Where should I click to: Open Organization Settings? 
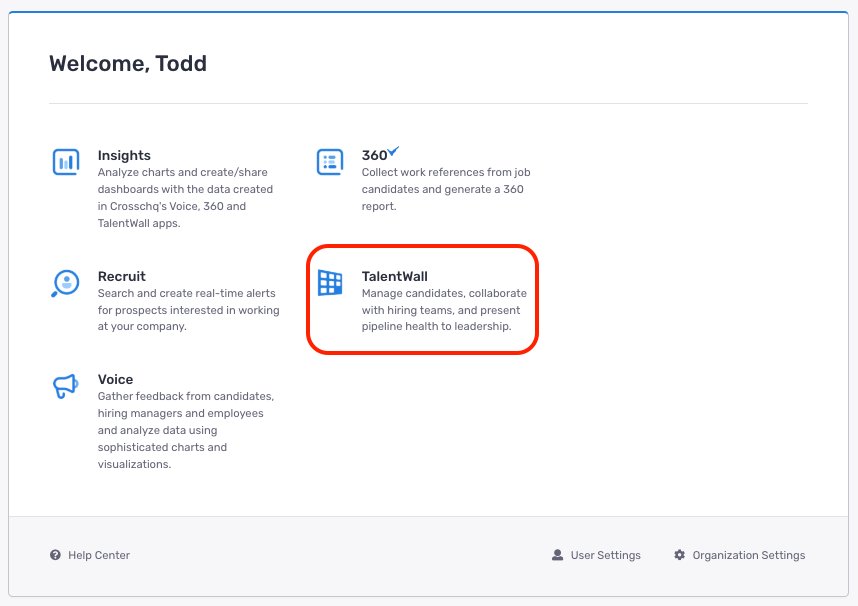point(747,555)
